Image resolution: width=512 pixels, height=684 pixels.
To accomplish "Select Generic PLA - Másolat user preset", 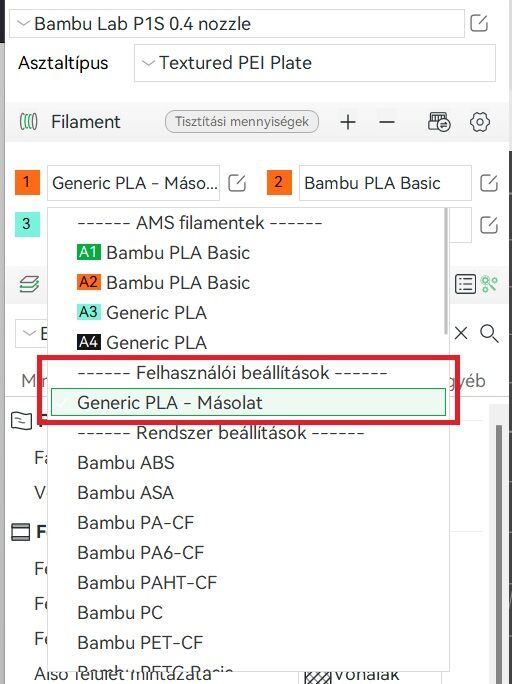I will (248, 402).
